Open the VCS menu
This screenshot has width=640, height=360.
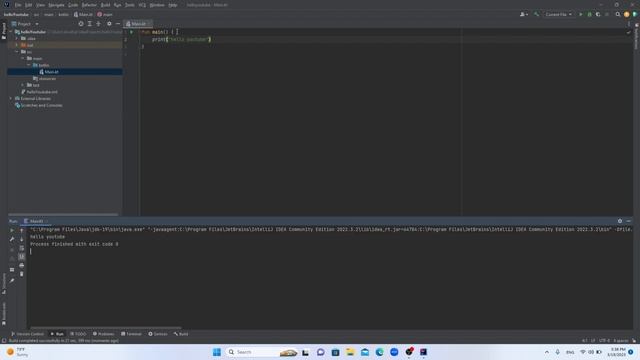[x=142, y=5]
